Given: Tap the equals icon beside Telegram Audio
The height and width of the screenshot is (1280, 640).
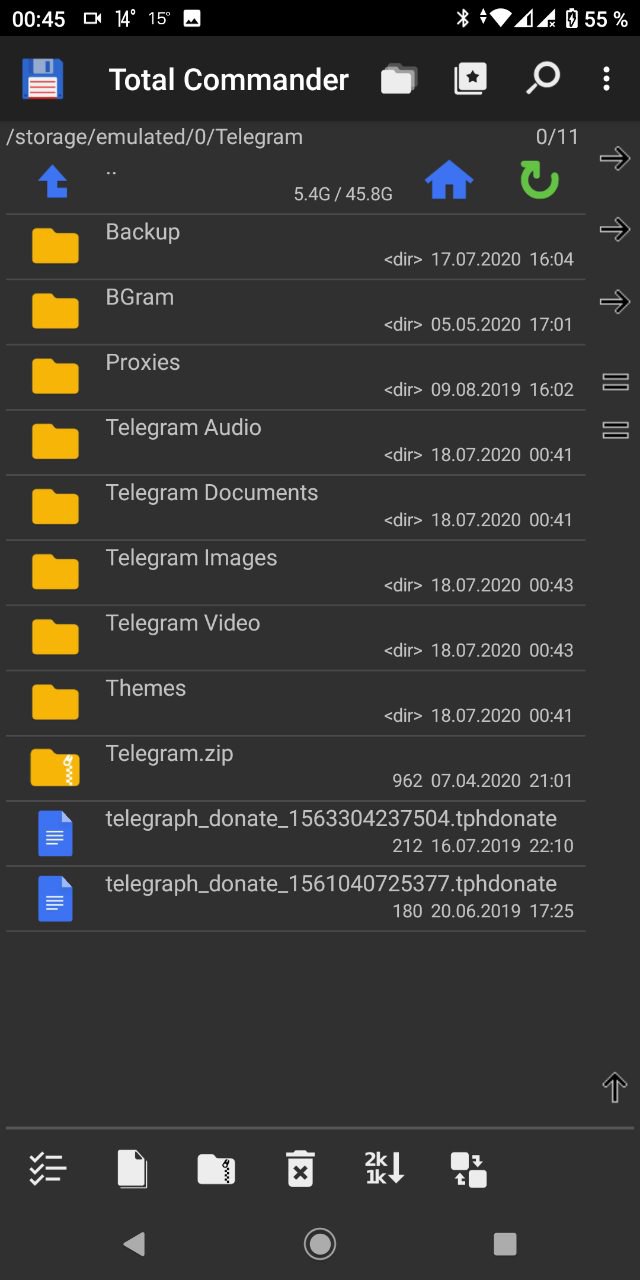Looking at the screenshot, I should [x=615, y=430].
